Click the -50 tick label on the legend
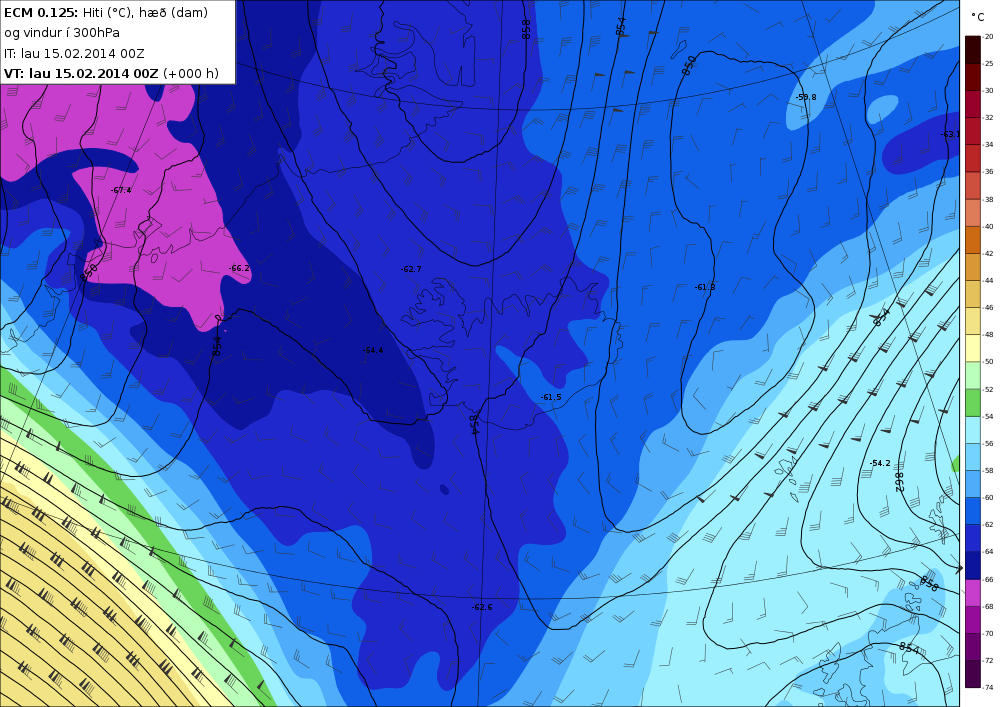The width and height of the screenshot is (1000, 707). (x=989, y=362)
